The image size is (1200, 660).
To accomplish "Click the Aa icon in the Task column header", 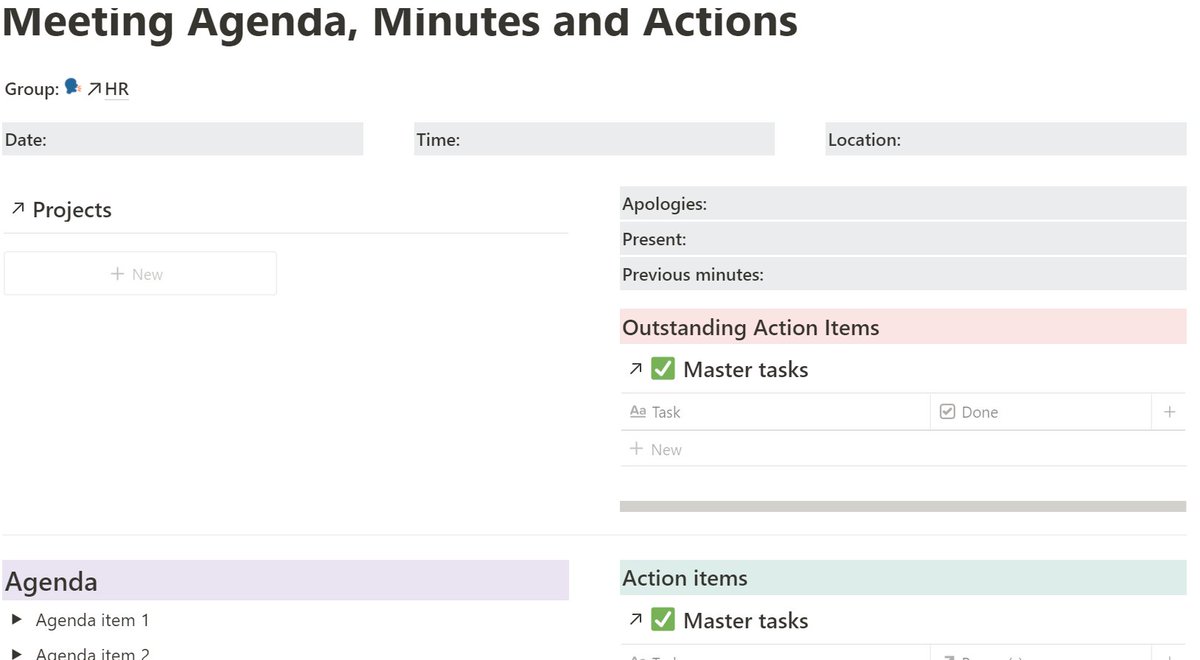I will (639, 411).
